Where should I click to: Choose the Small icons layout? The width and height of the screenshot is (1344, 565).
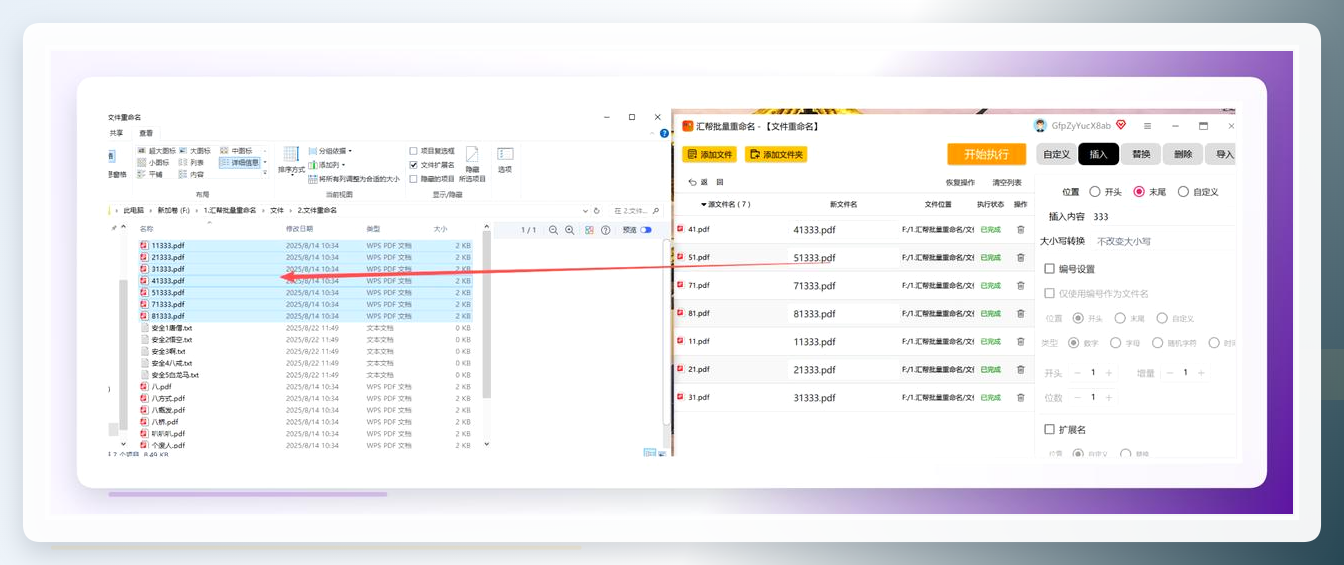click(x=154, y=162)
